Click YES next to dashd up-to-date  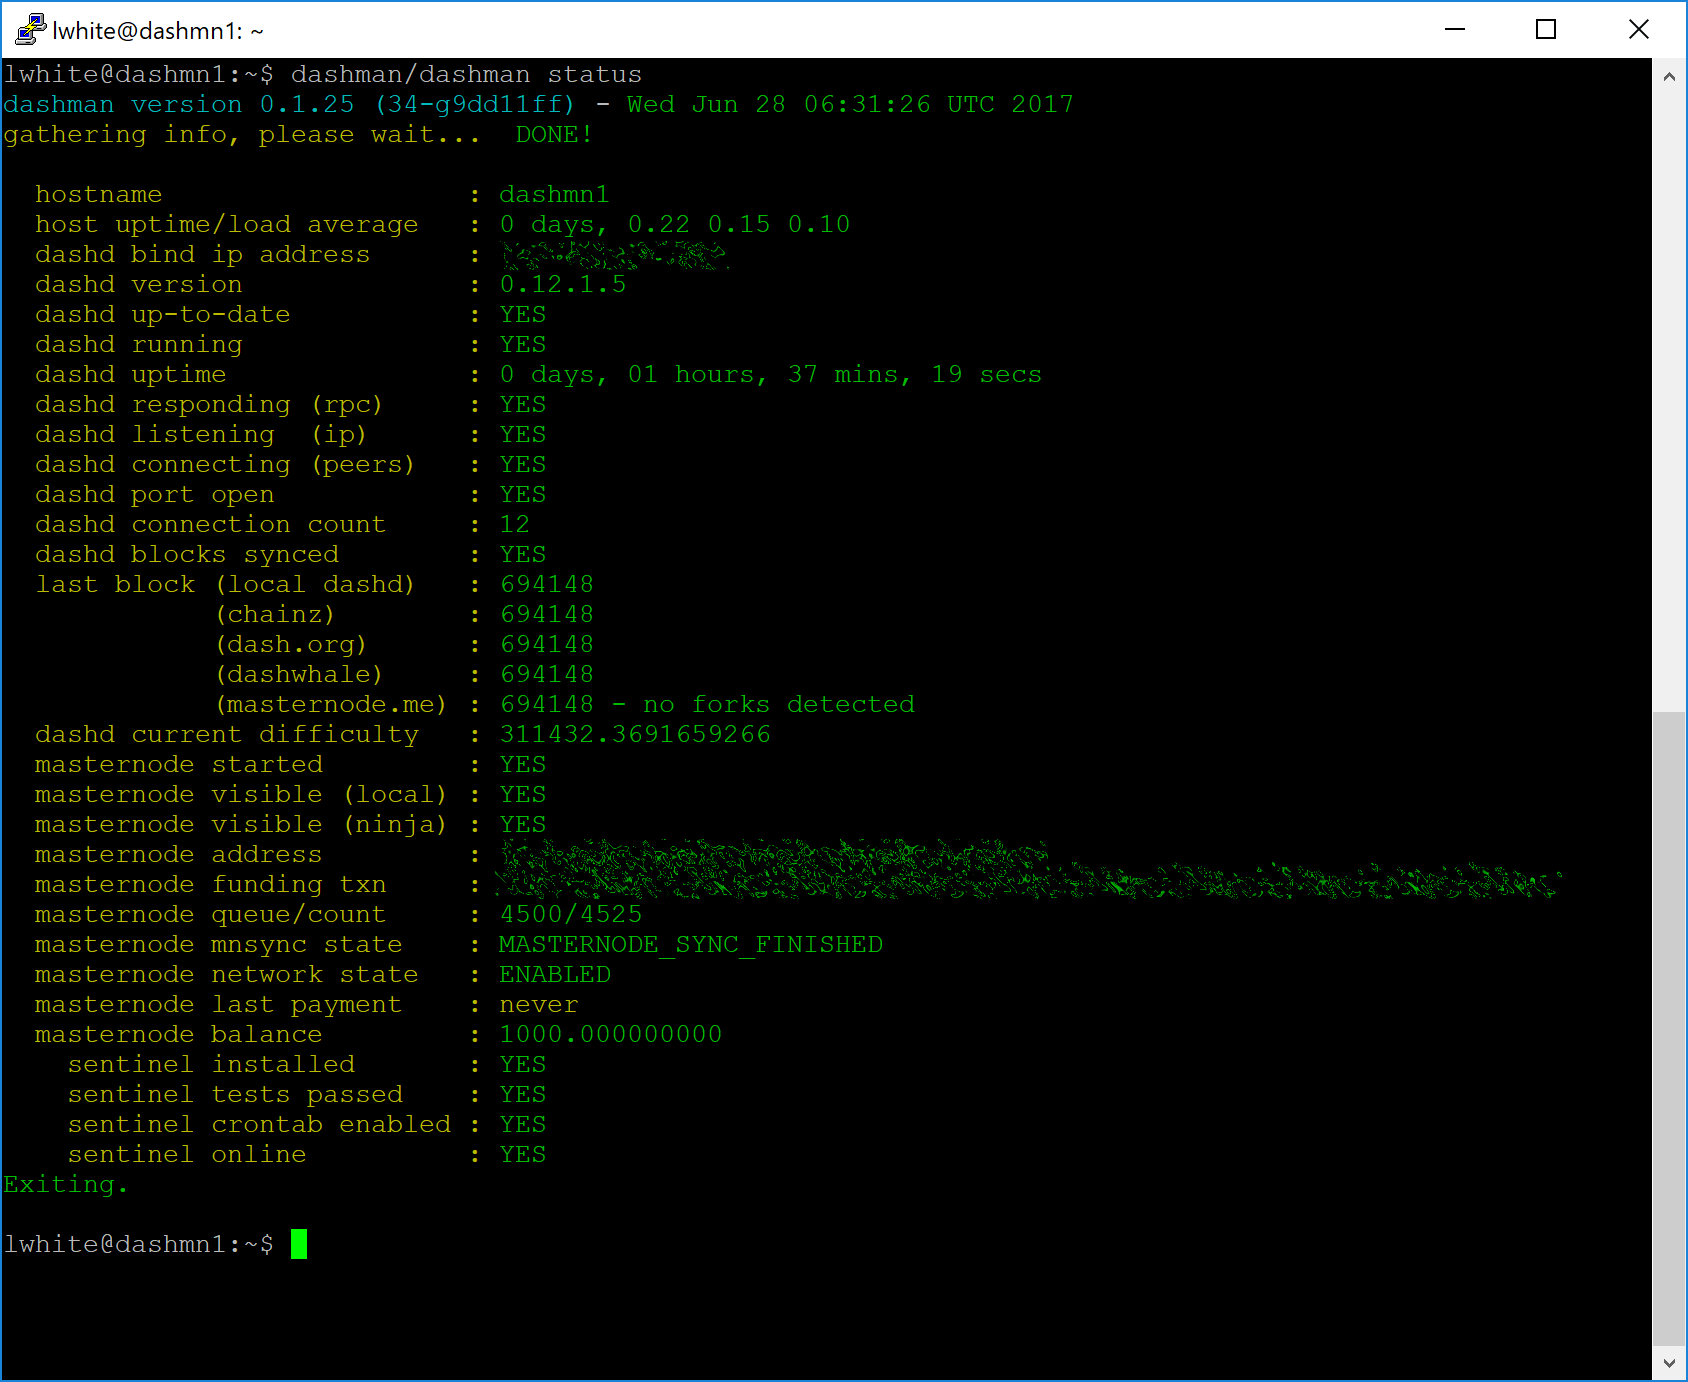522,315
